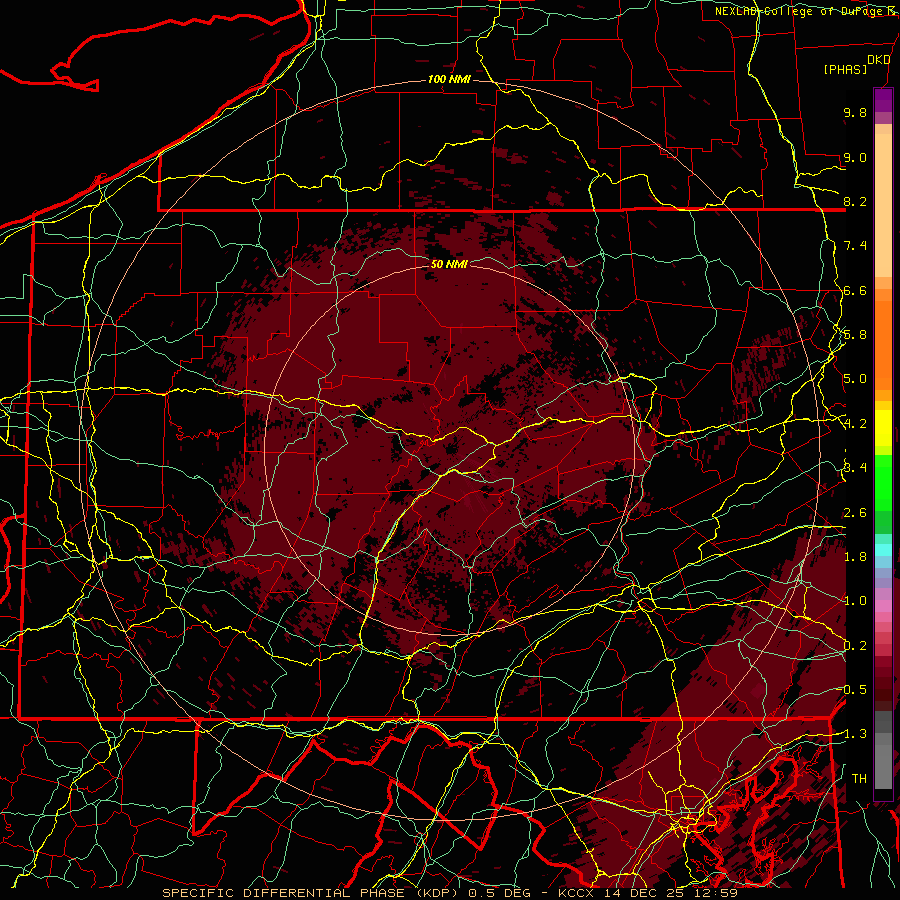Screen dimensions: 900x900
Task: Click the 100 NMI range ring label
Action: (449, 79)
